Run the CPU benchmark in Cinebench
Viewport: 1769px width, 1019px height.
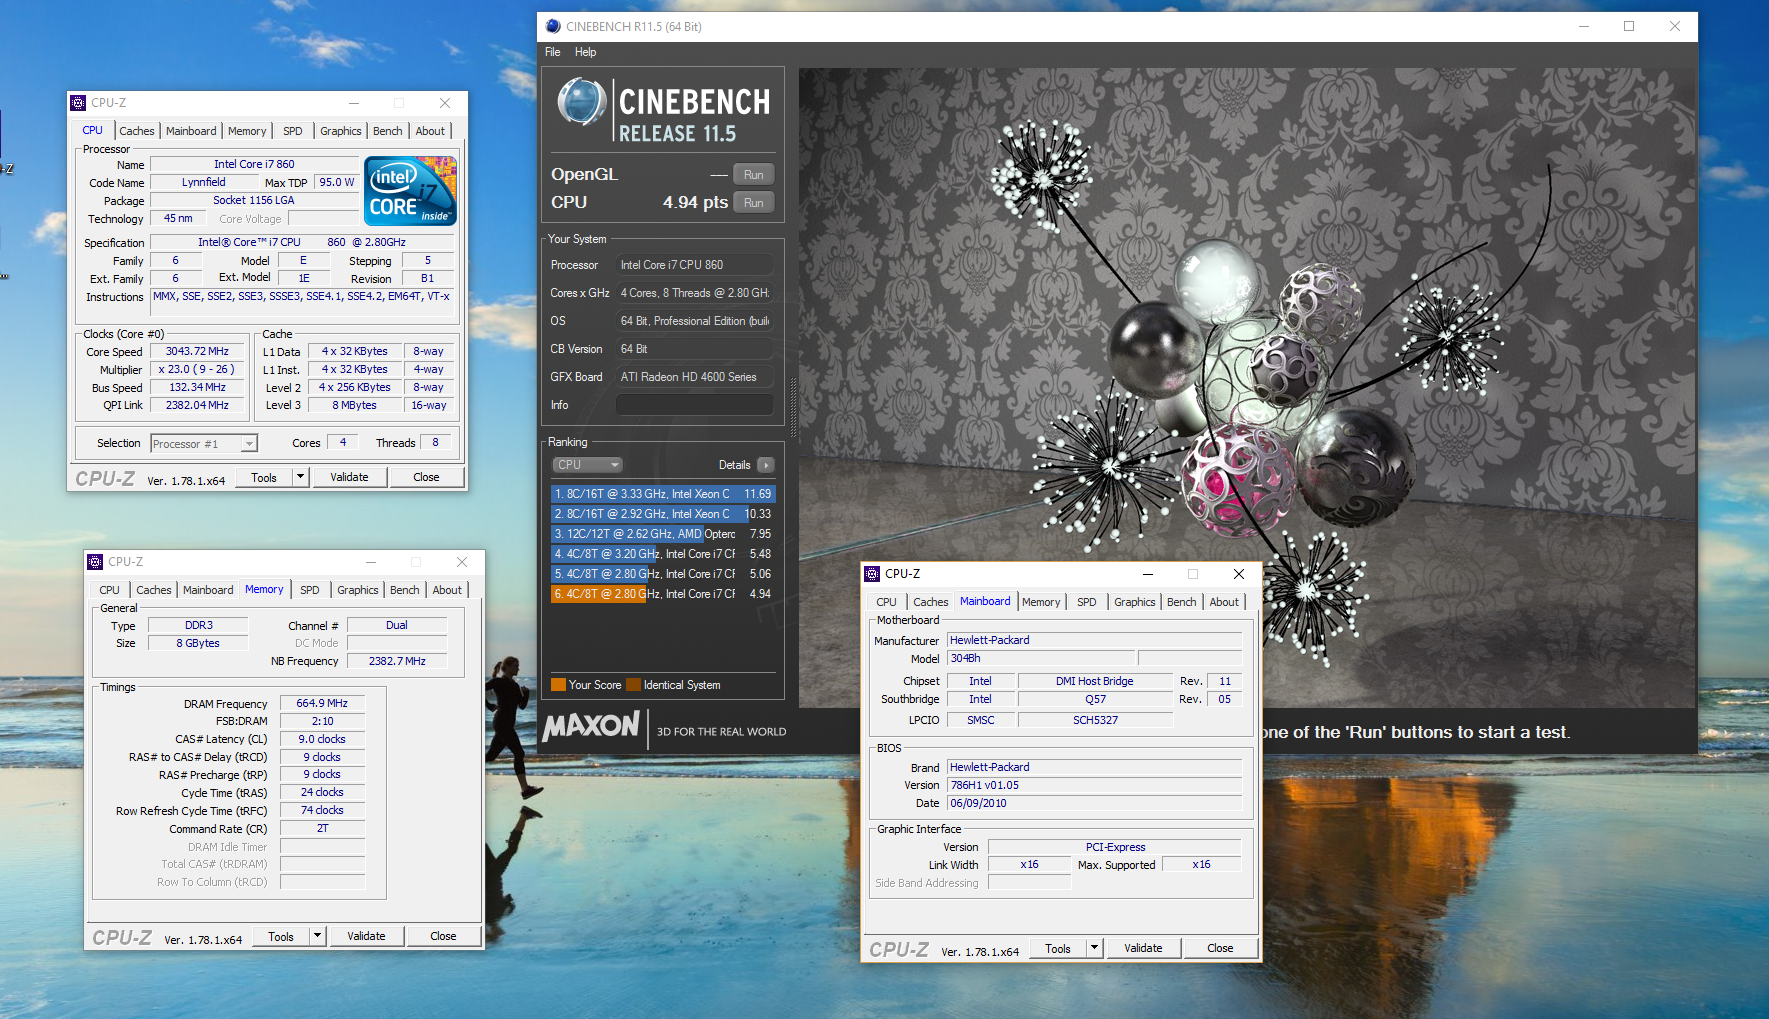click(x=754, y=202)
